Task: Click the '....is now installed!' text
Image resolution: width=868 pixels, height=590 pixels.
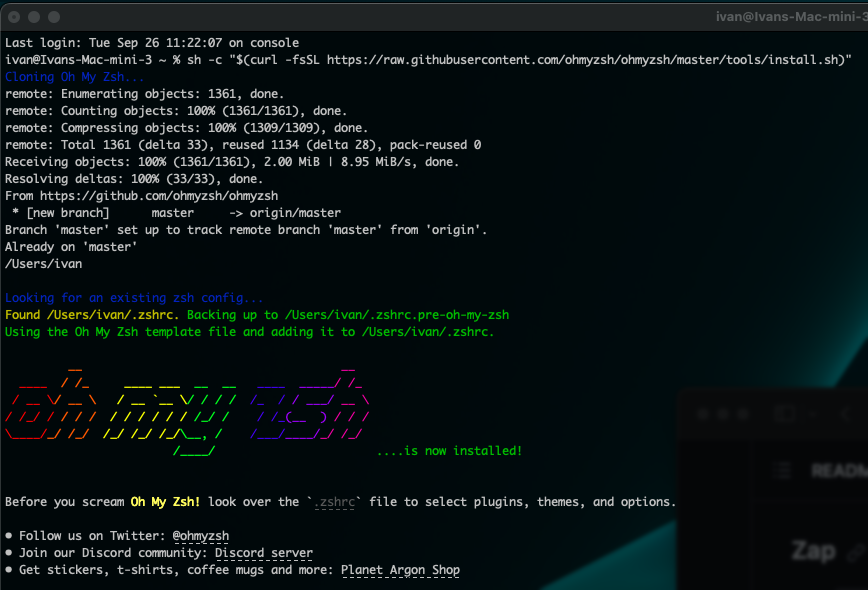Action: pyautogui.click(x=449, y=451)
